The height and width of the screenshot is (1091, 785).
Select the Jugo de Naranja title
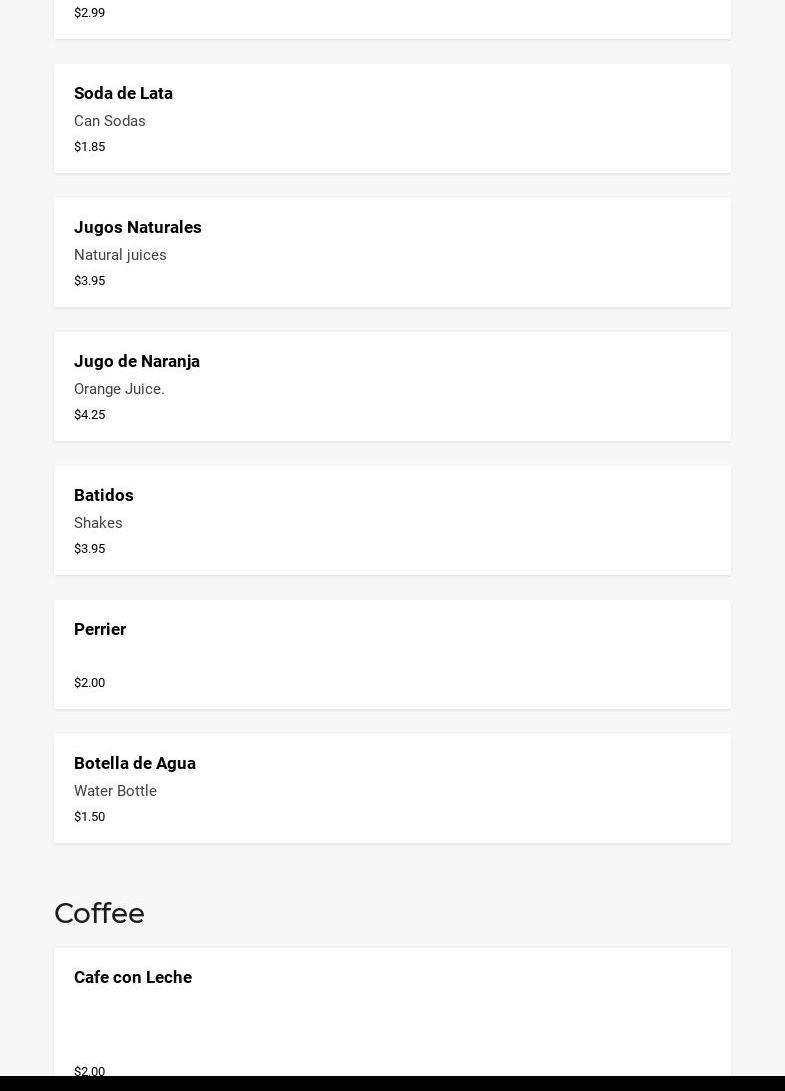137,361
